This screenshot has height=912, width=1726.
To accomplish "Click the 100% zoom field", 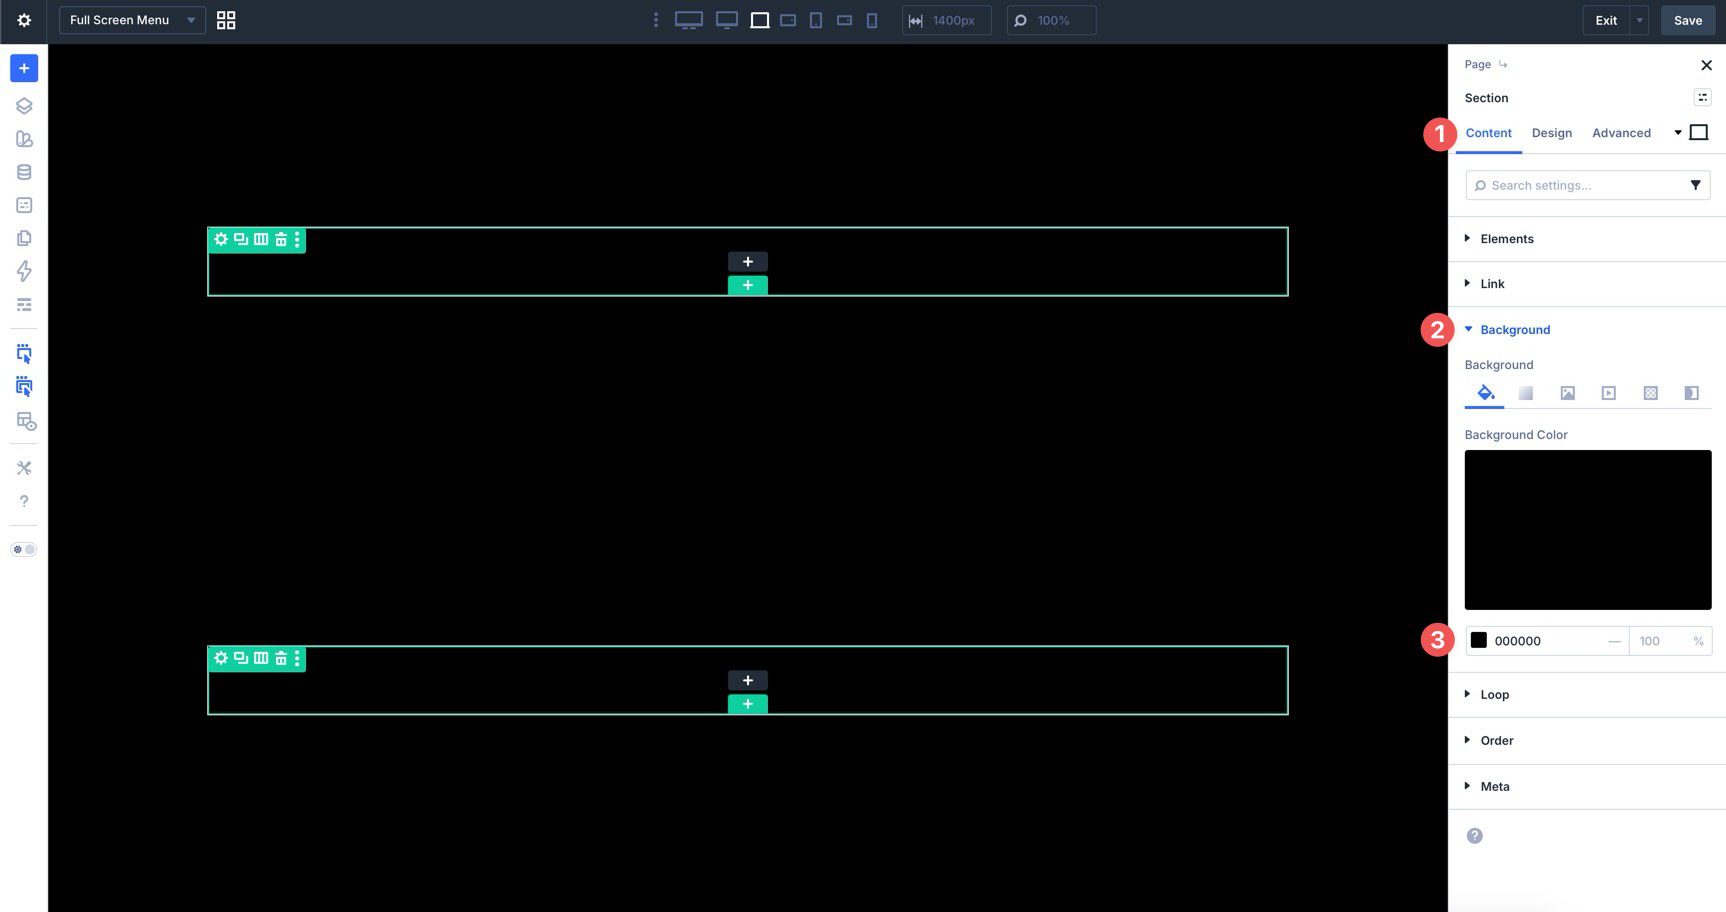I will point(1051,20).
